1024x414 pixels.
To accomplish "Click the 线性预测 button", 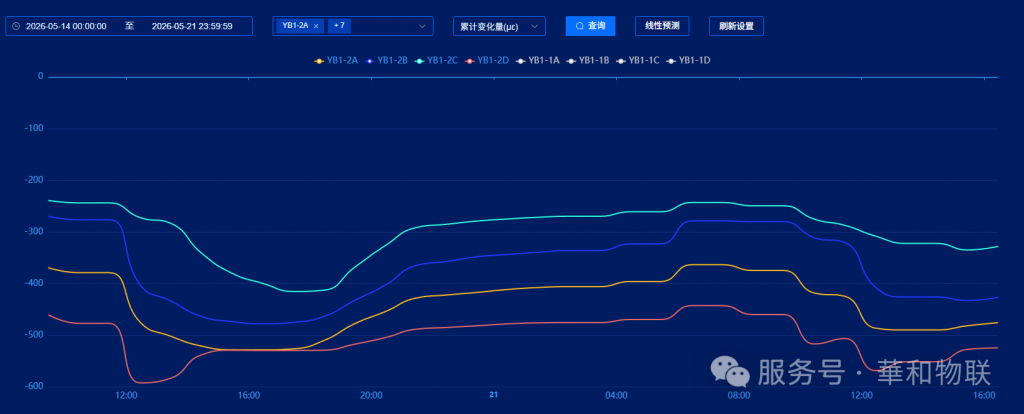I will tap(662, 26).
